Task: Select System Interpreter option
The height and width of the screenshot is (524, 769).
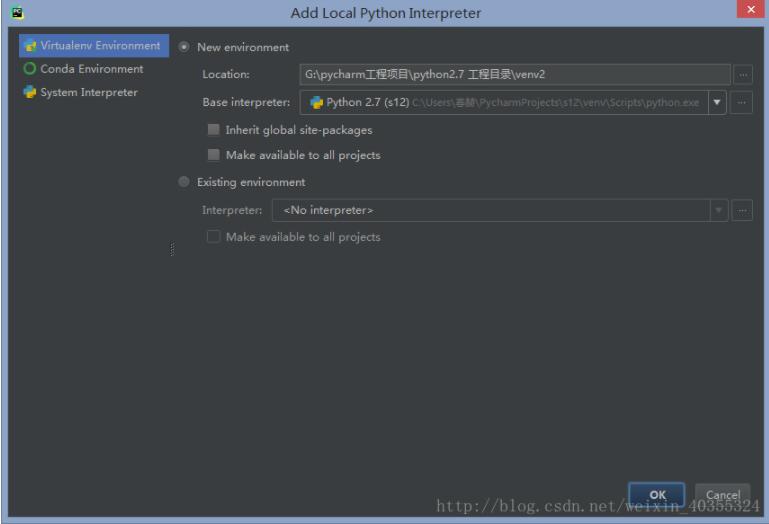Action: pos(81,92)
